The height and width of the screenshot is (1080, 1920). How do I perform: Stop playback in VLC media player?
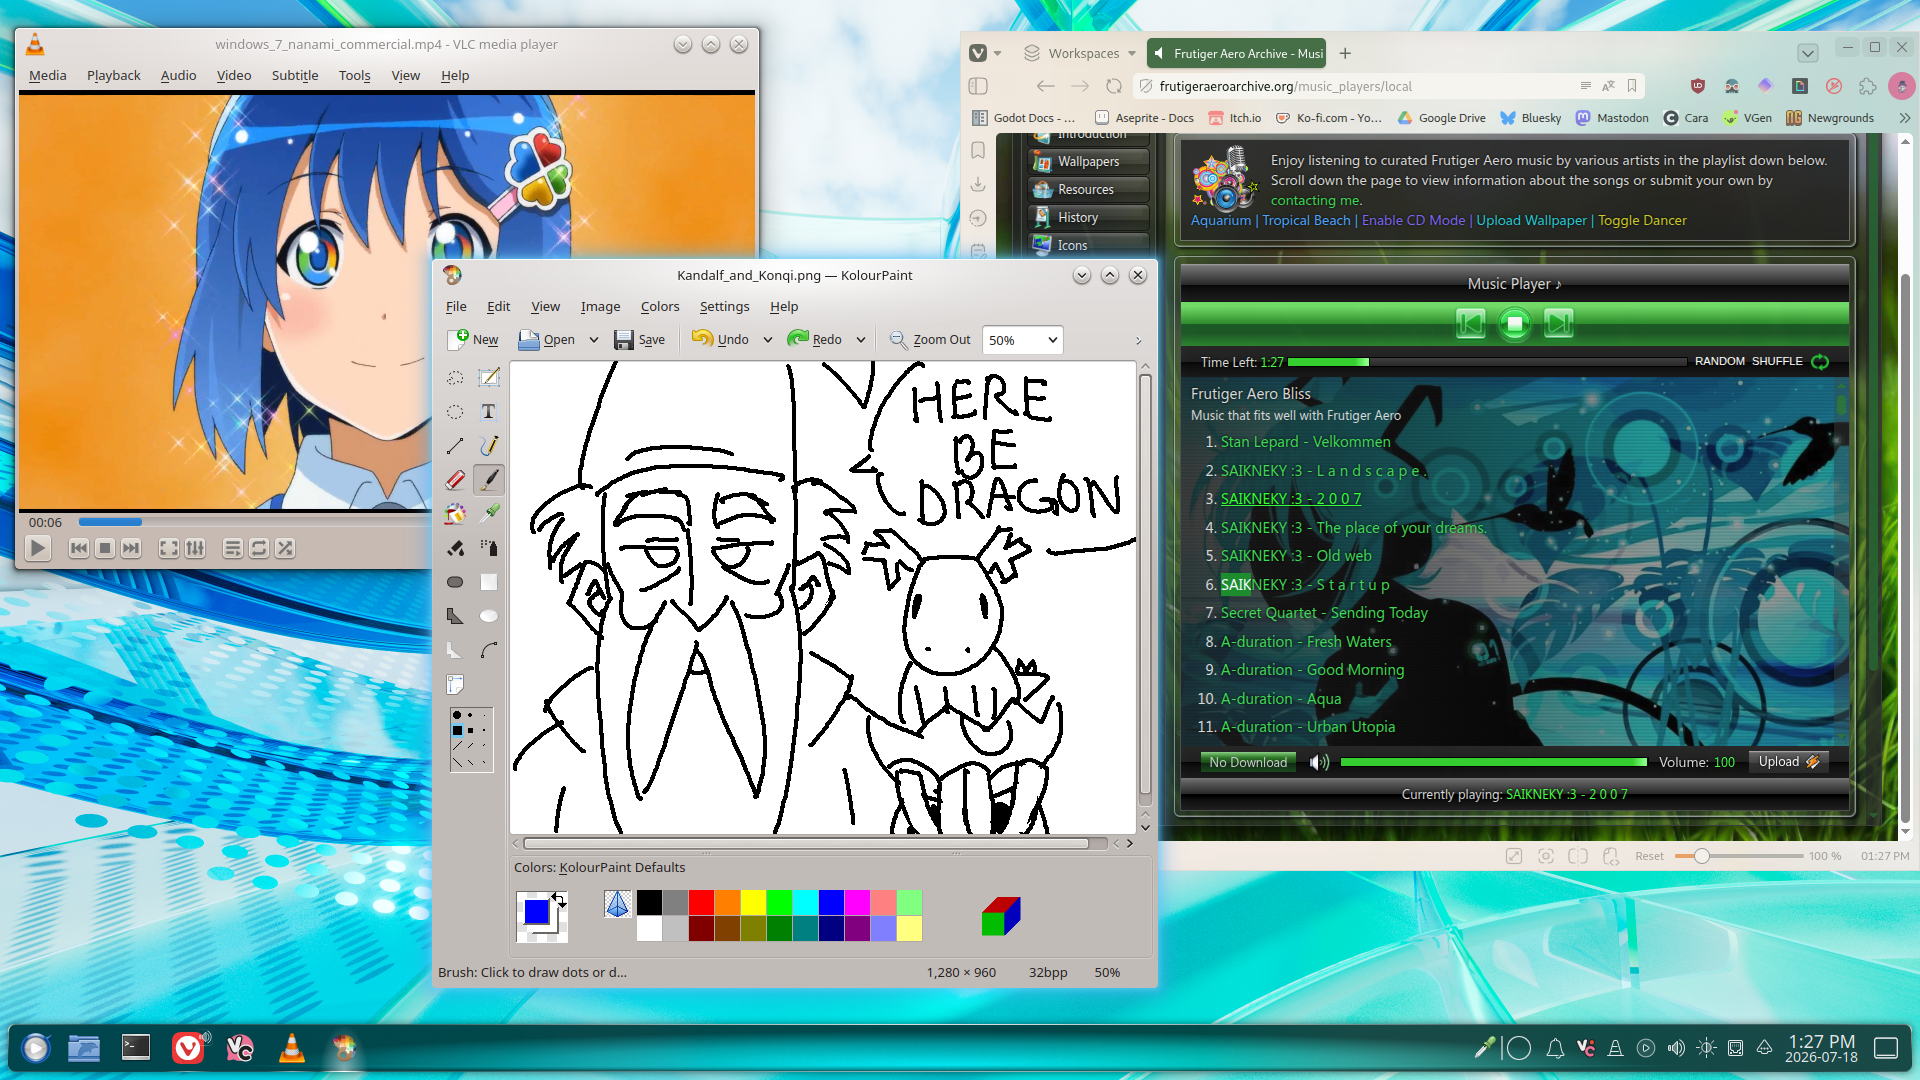pos(105,548)
